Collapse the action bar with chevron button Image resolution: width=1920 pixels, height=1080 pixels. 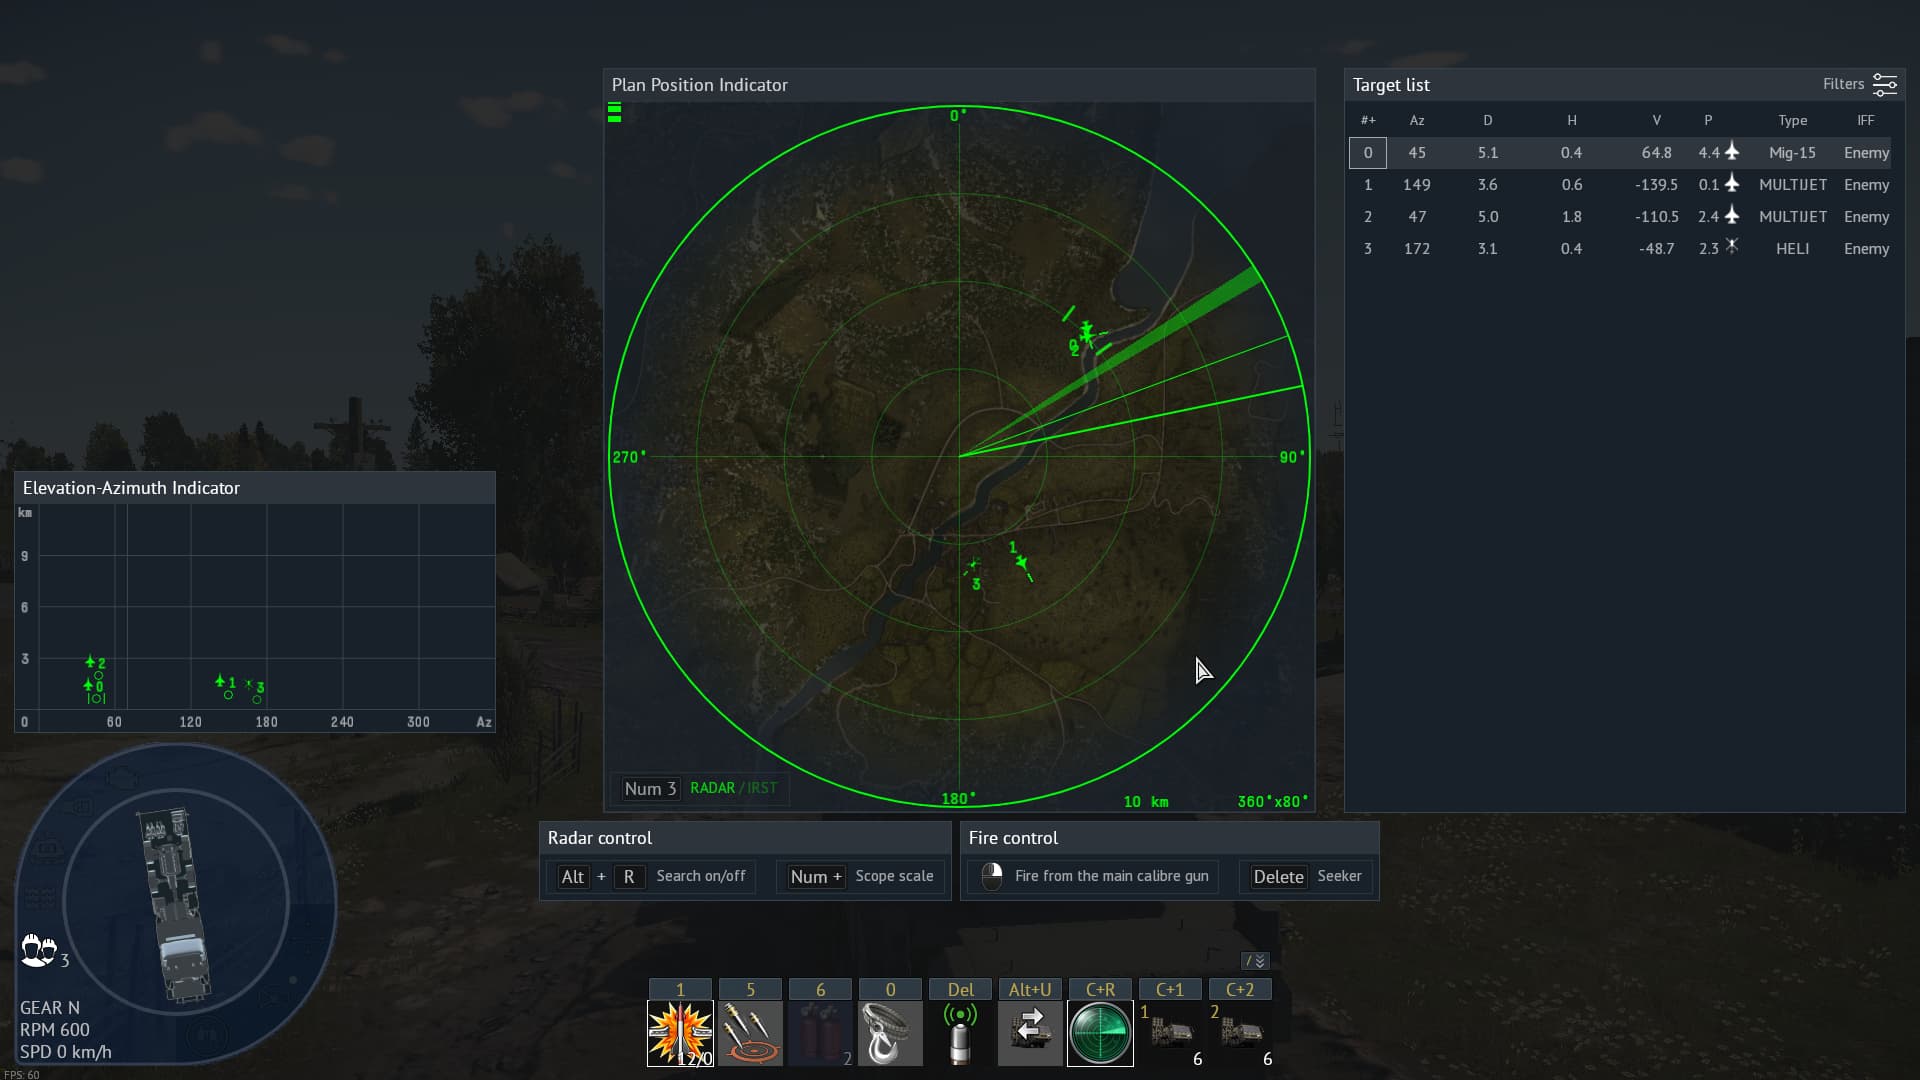tap(1255, 961)
